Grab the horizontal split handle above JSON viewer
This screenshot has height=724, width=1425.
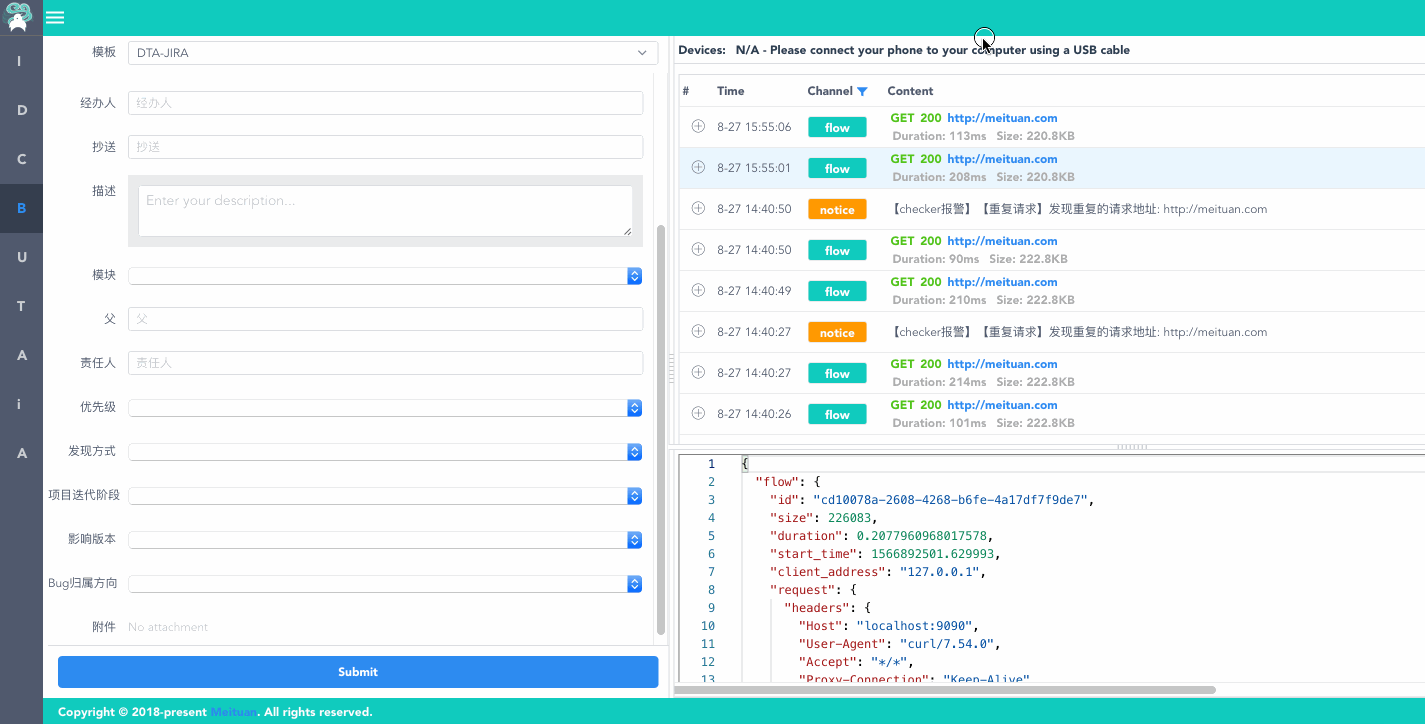[x=1132, y=447]
